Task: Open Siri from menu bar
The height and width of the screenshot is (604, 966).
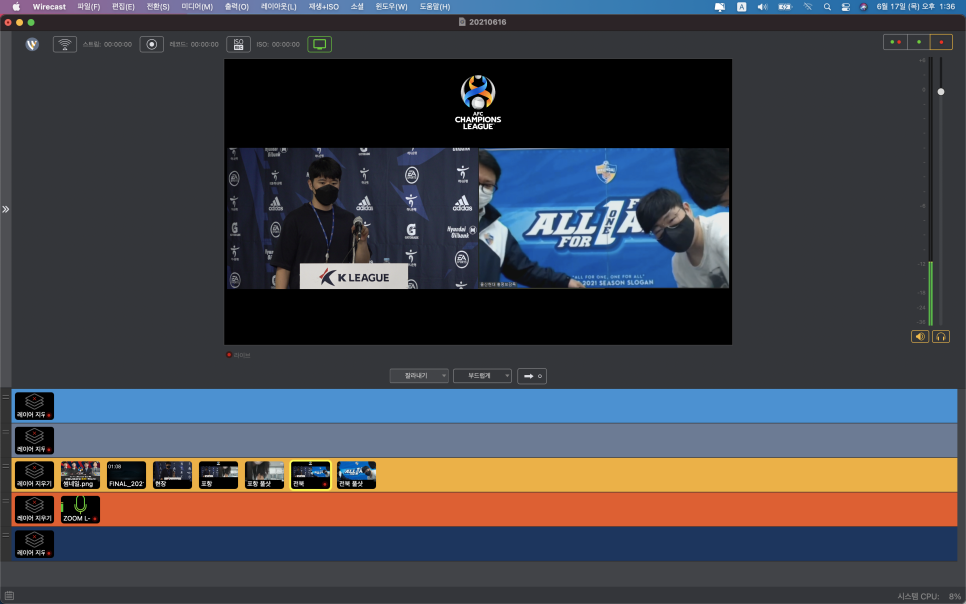Action: (863, 7)
